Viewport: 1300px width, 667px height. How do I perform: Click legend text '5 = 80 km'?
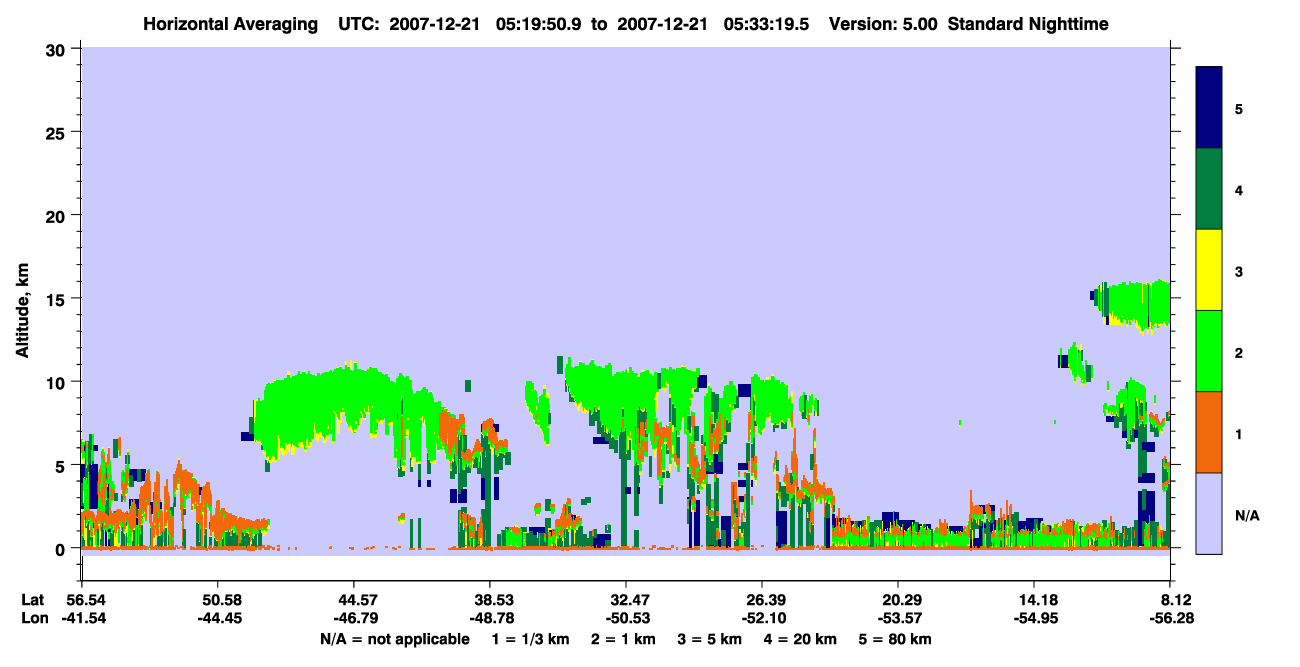pos(897,639)
